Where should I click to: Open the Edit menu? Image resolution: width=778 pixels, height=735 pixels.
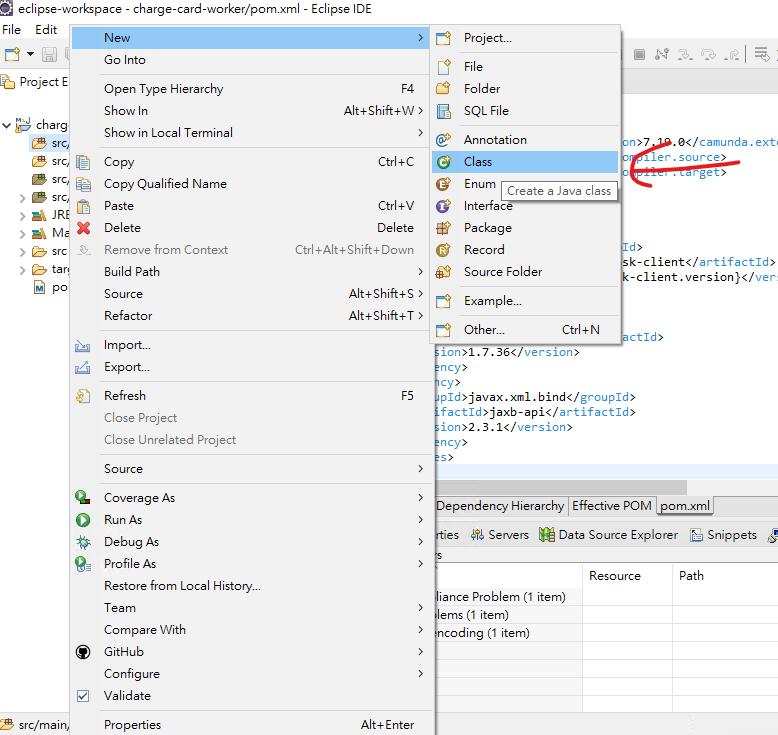click(46, 30)
